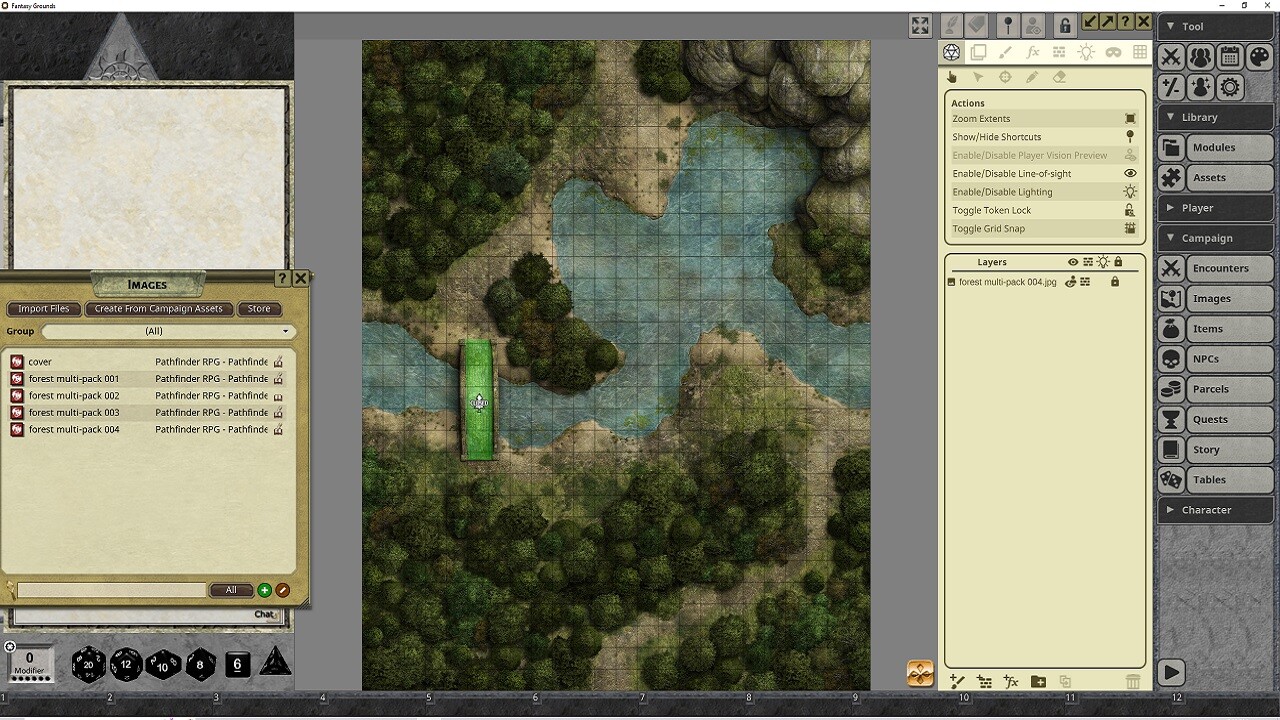Open the effects (fx) tool in the image toolbar
The height and width of the screenshot is (720, 1280).
coord(1033,53)
